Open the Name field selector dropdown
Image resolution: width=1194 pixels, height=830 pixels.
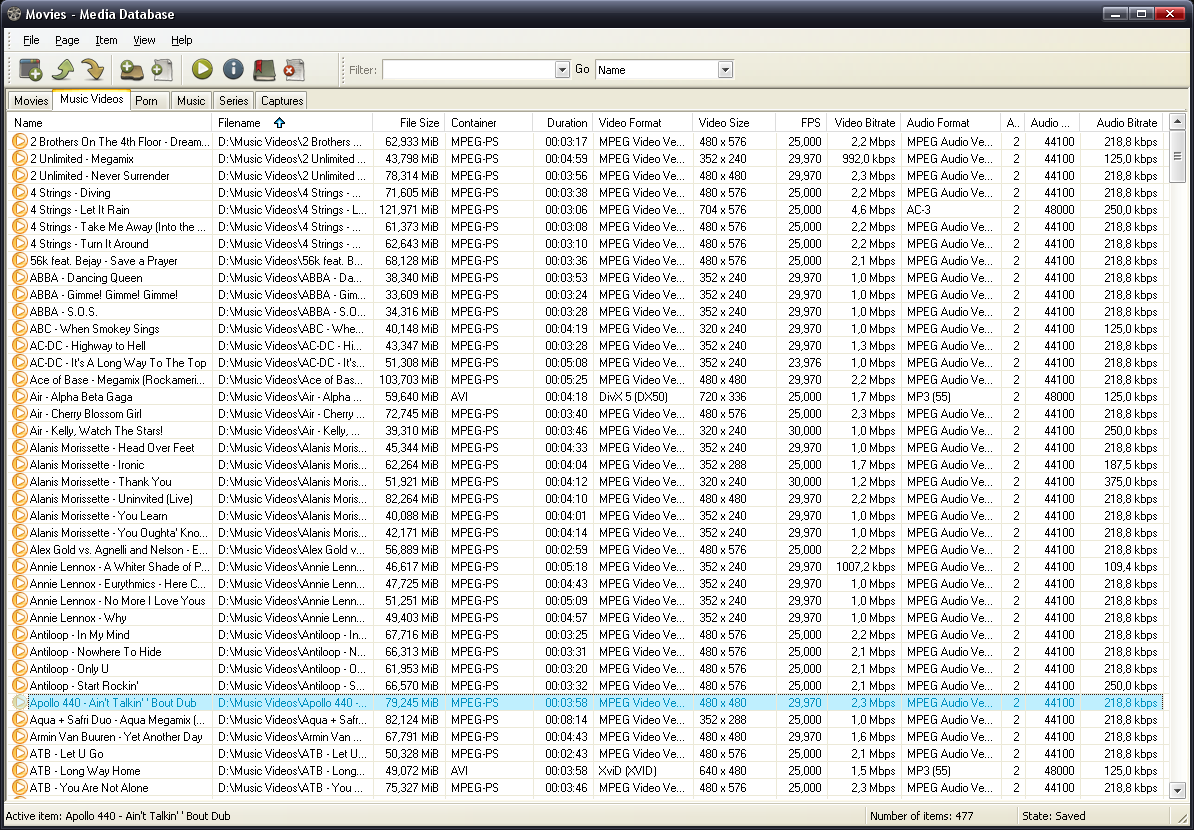[x=725, y=70]
